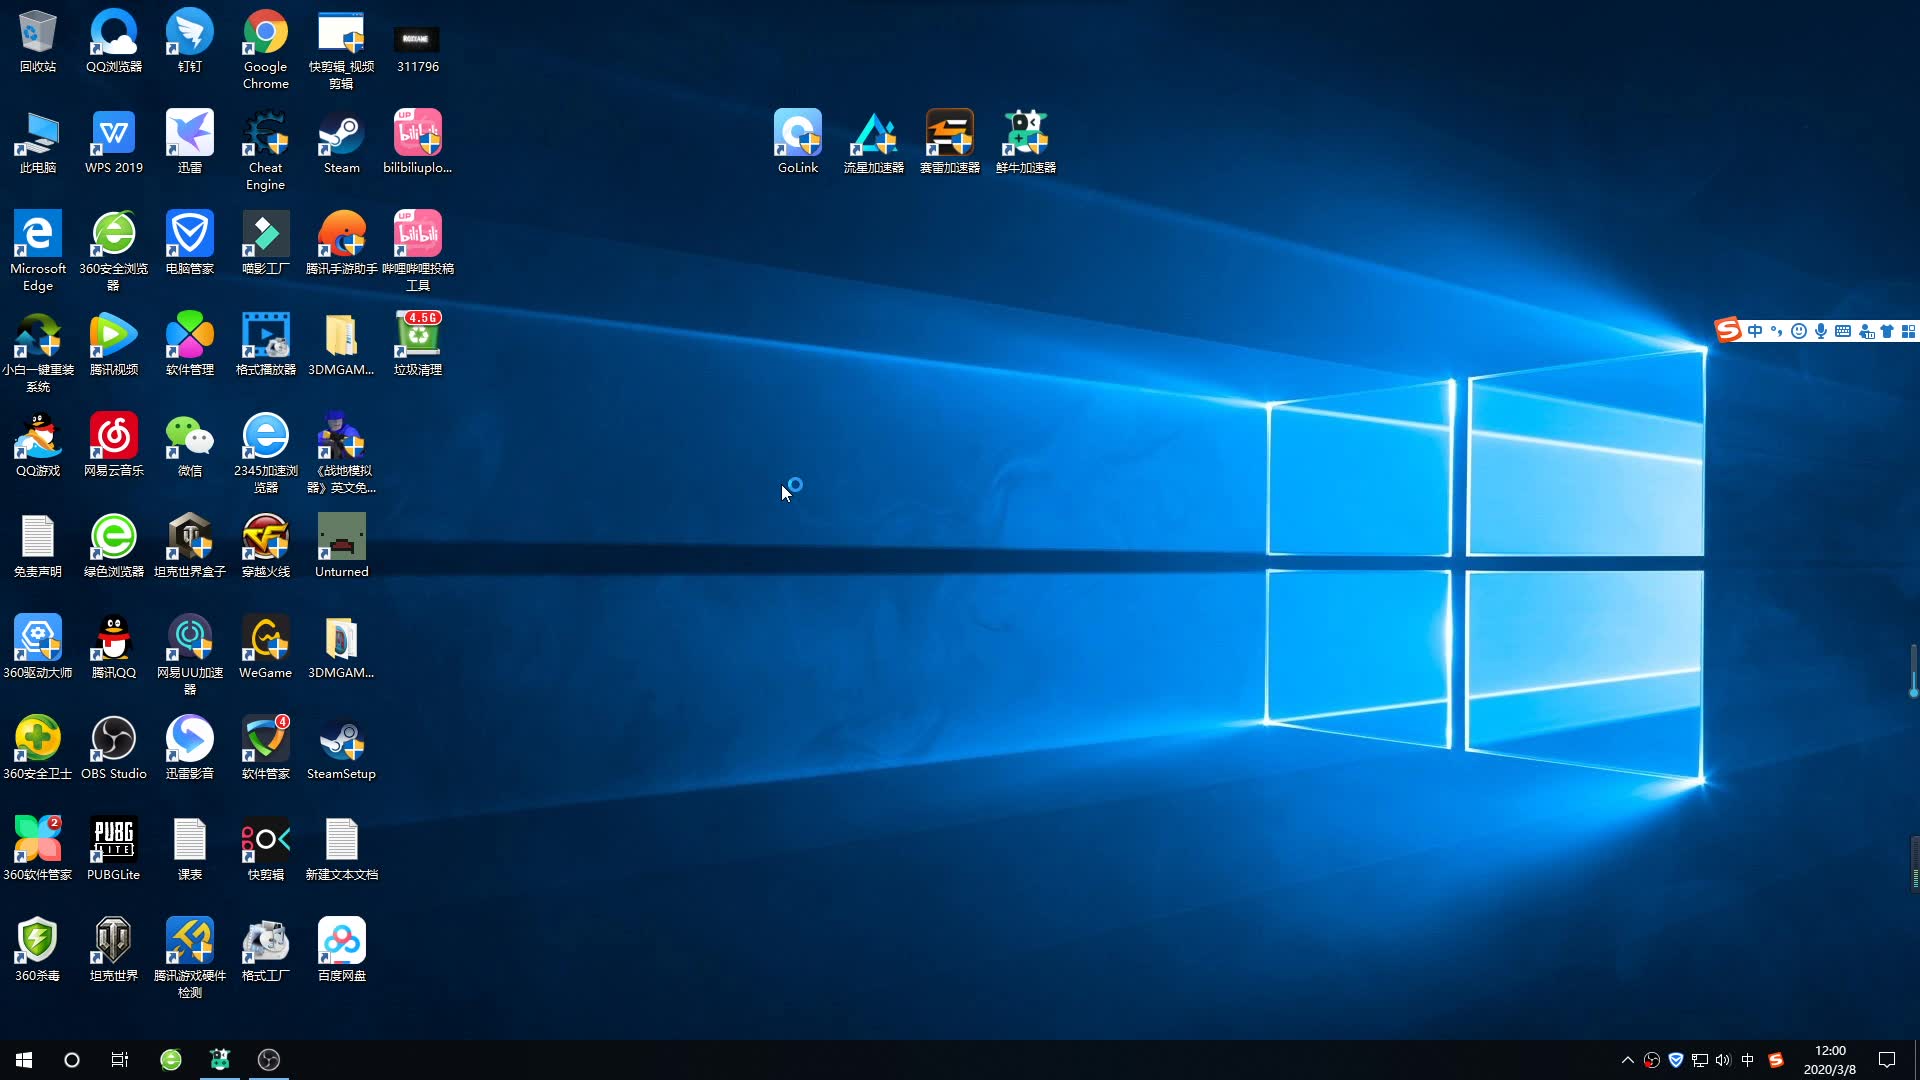Viewport: 1920px width, 1080px height.
Task: Open Google Chrome desktop shortcut
Action: (266, 50)
